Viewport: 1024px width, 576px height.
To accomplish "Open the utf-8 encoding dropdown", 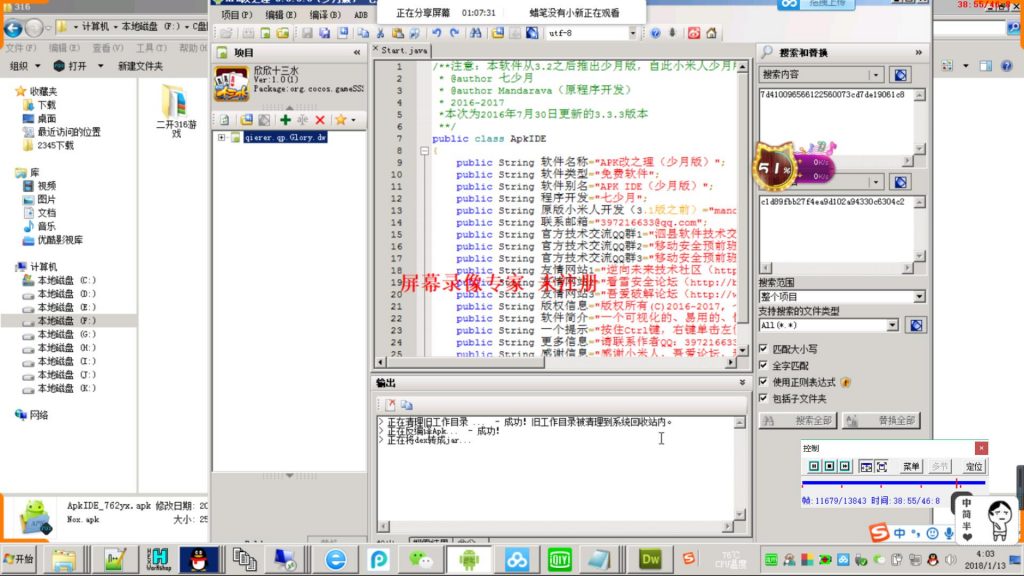I will pos(632,33).
